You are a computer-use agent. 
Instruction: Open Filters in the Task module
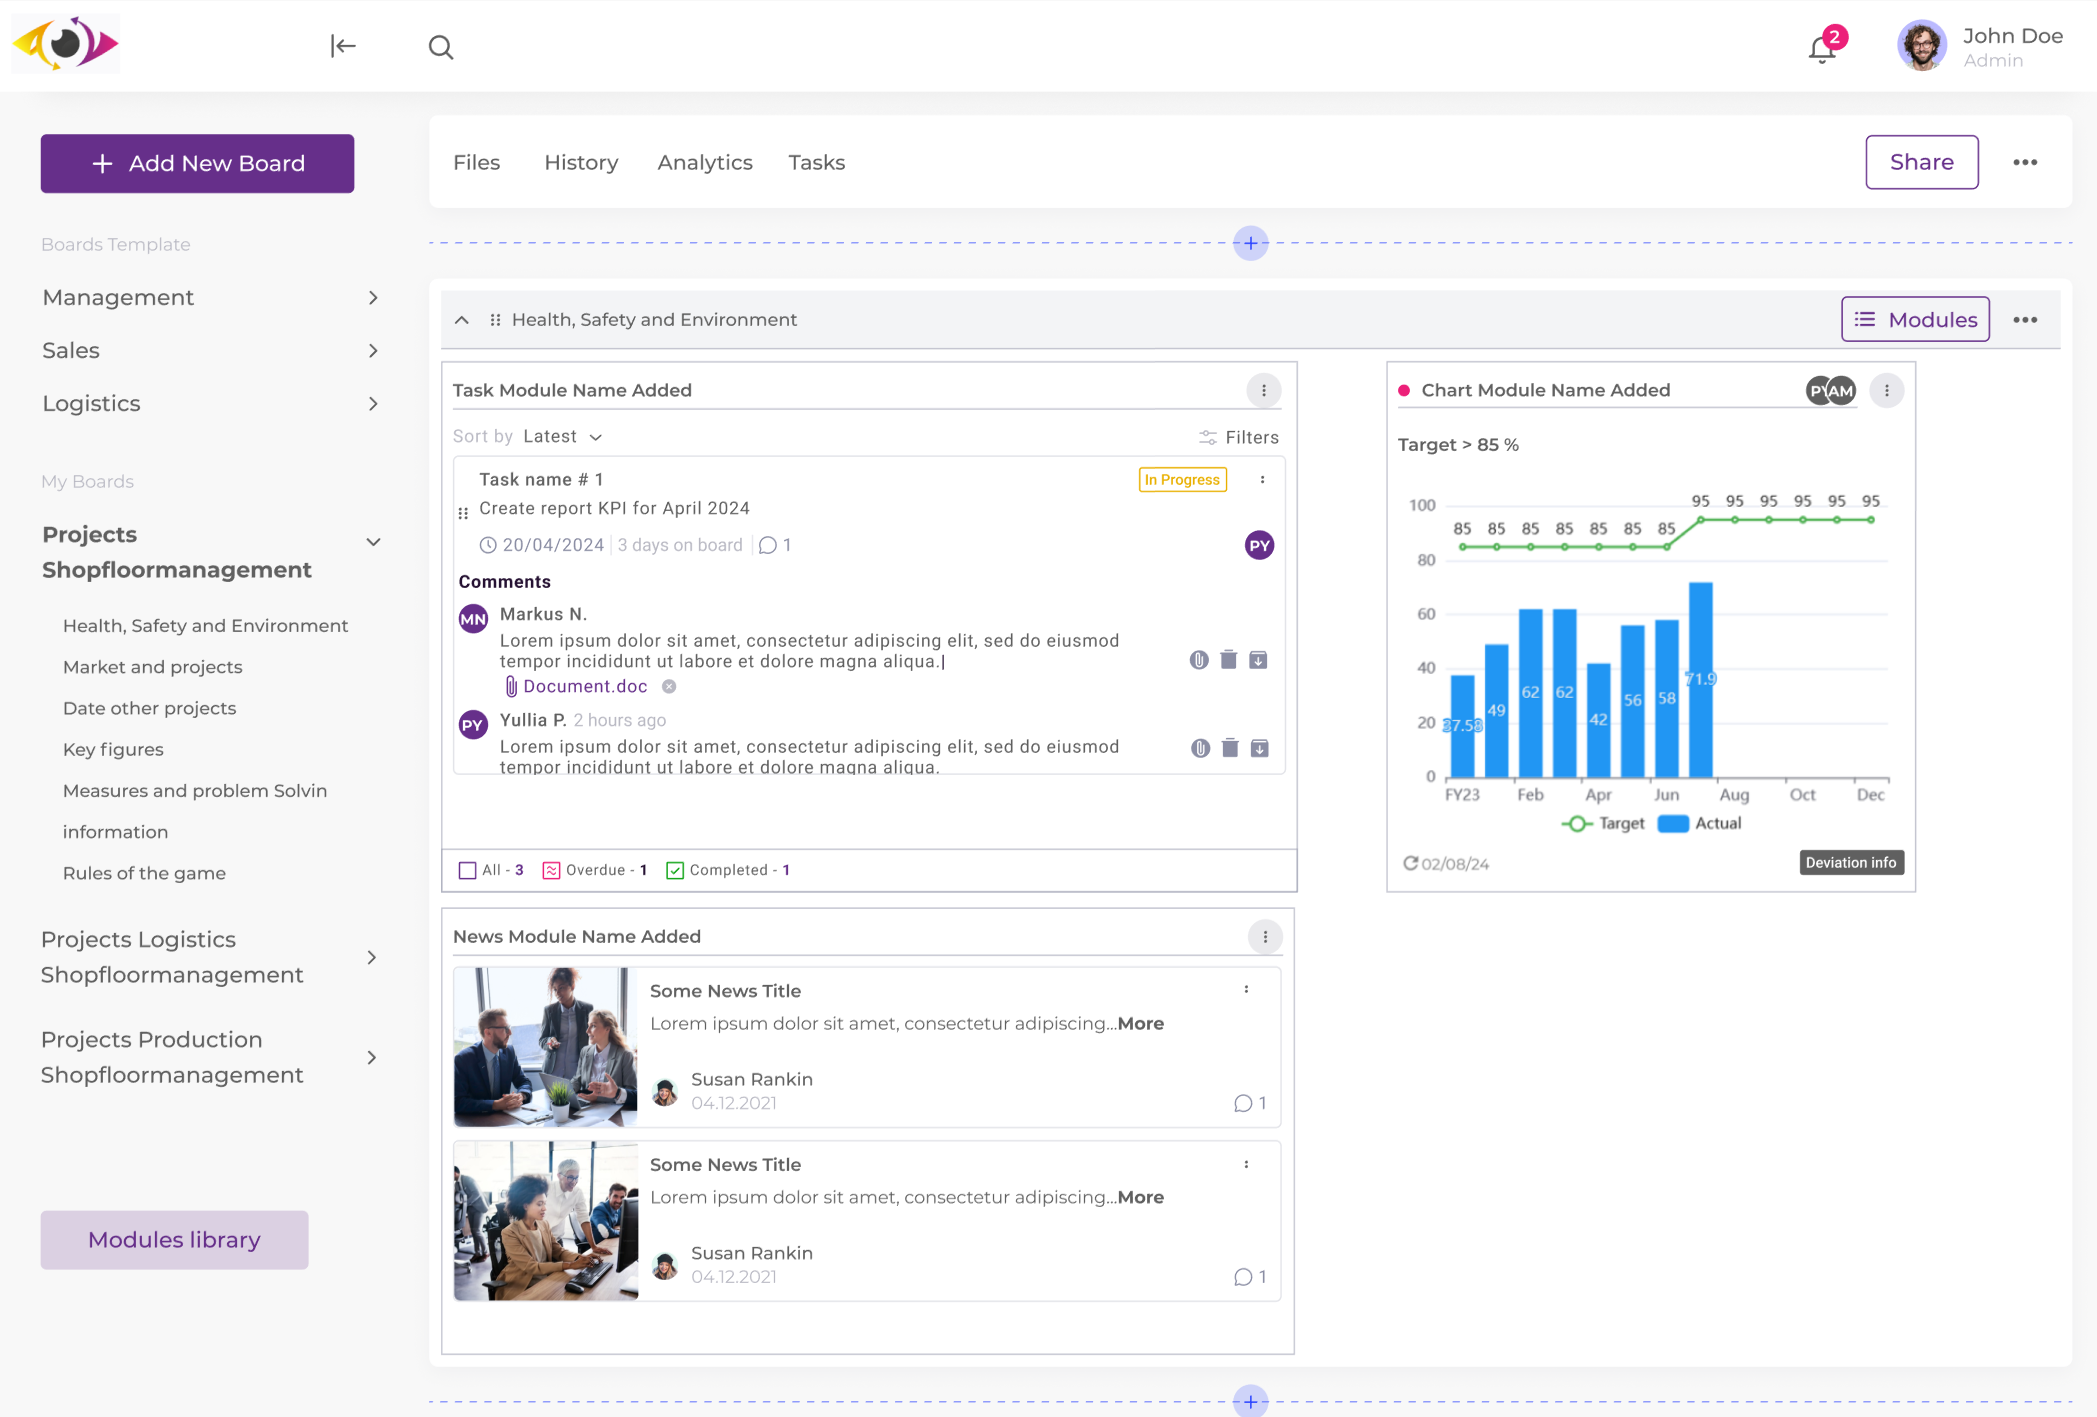1239,437
